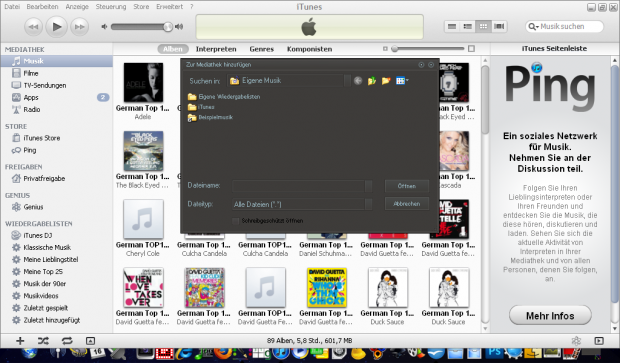Open Genius in the sidebar
This screenshot has height=363, width=620.
[x=57, y=207]
